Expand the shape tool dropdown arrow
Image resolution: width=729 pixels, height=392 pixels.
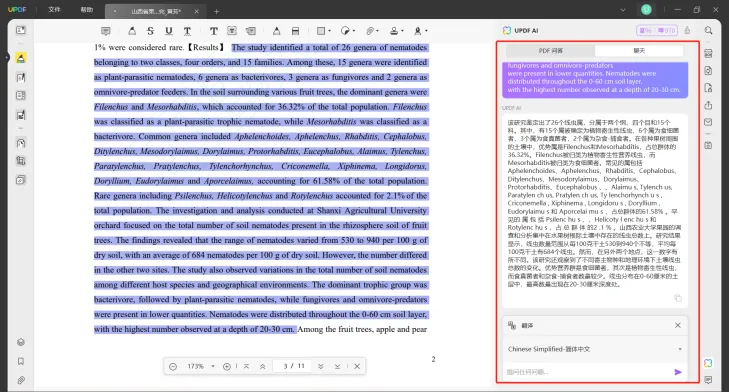(330, 31)
